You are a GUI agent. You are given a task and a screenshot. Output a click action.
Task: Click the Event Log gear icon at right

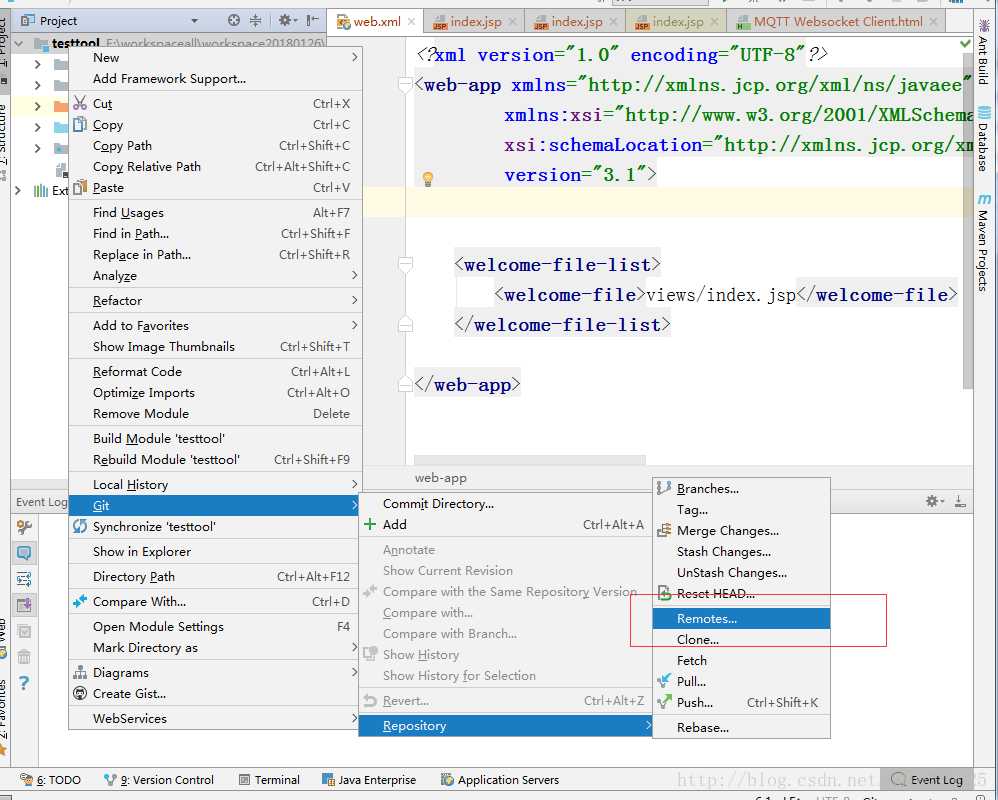[x=932, y=501]
